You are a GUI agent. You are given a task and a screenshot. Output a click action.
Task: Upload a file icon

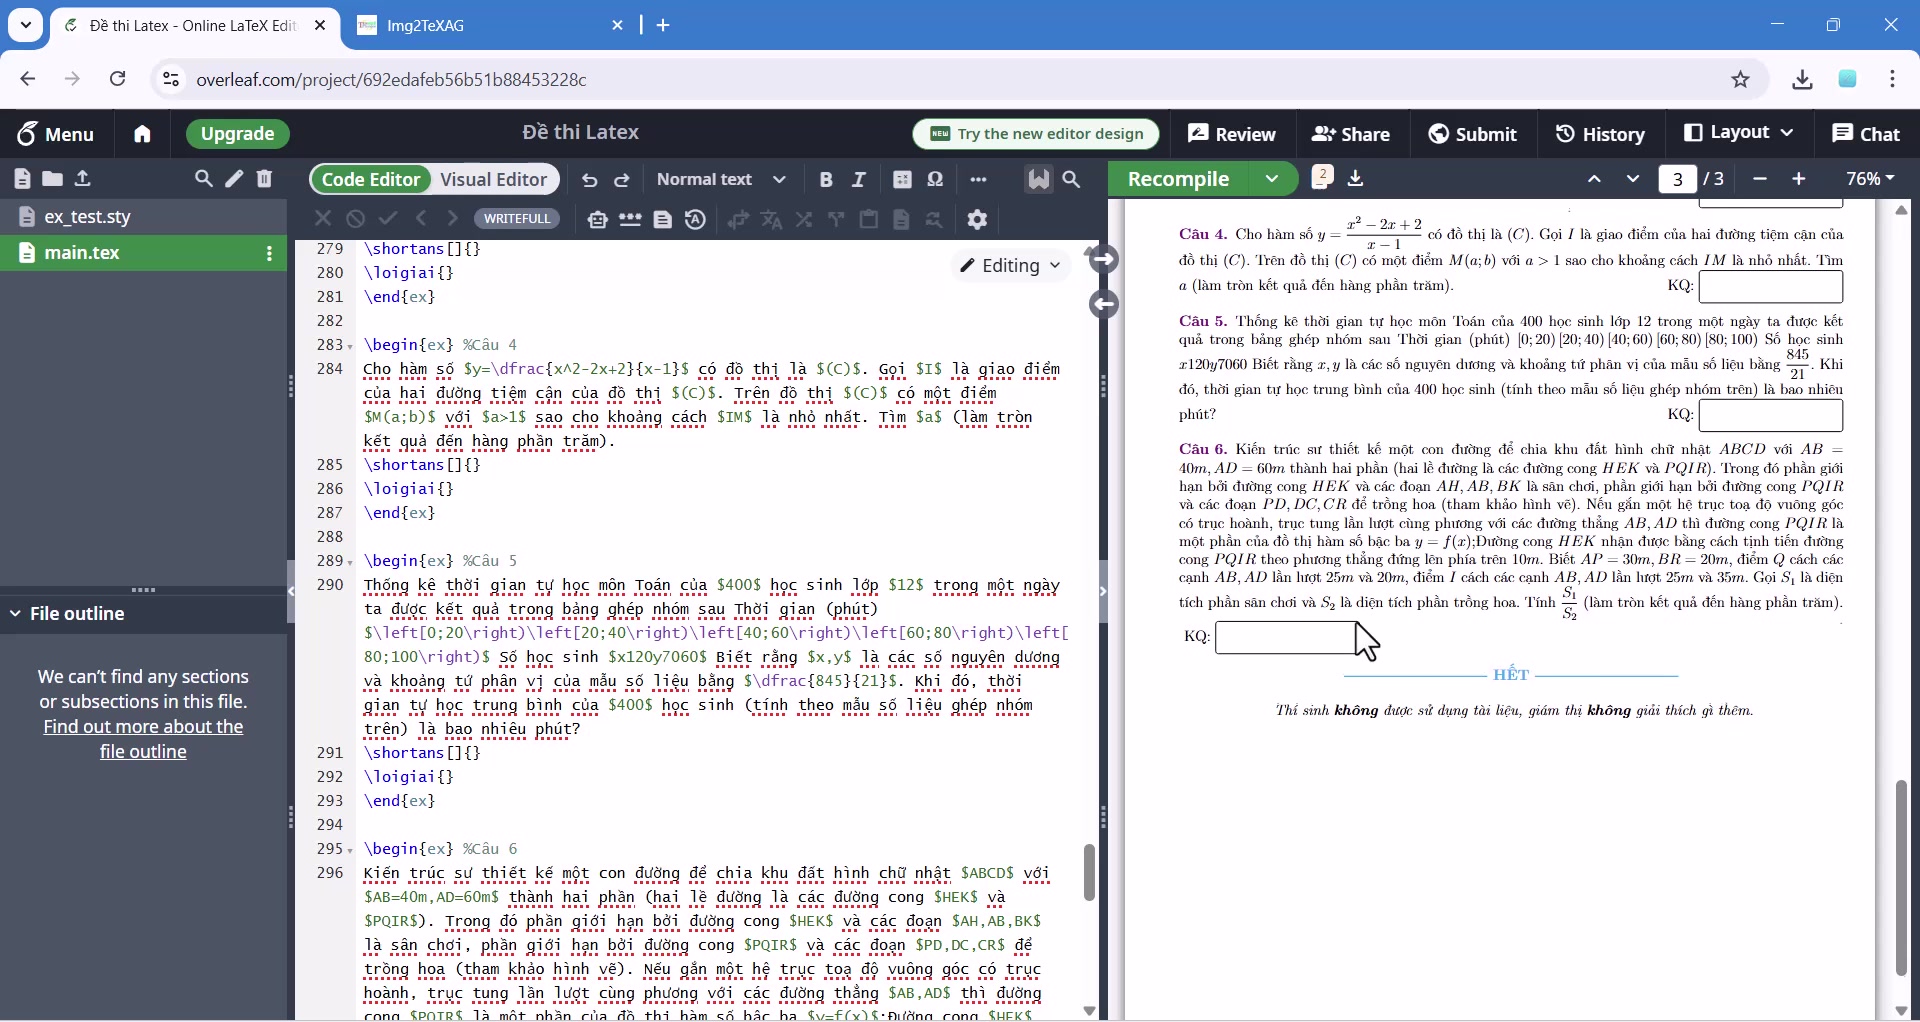[83, 179]
